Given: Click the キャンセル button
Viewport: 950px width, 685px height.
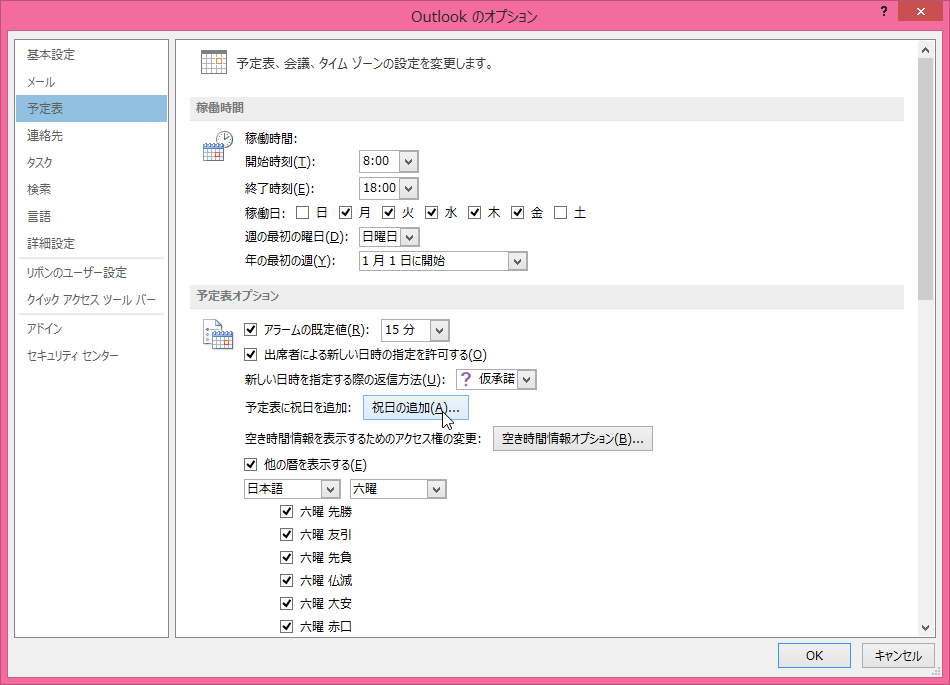Looking at the screenshot, I should tap(898, 655).
